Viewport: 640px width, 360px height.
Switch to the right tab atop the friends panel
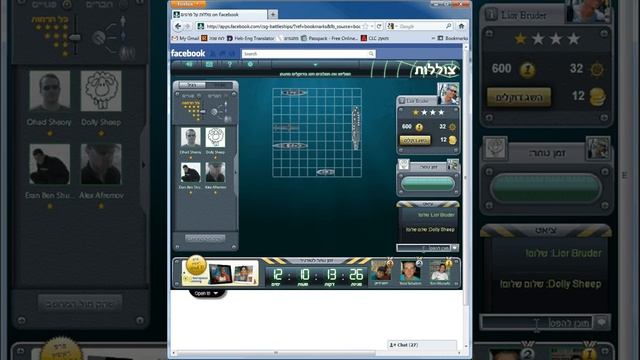pos(219,85)
